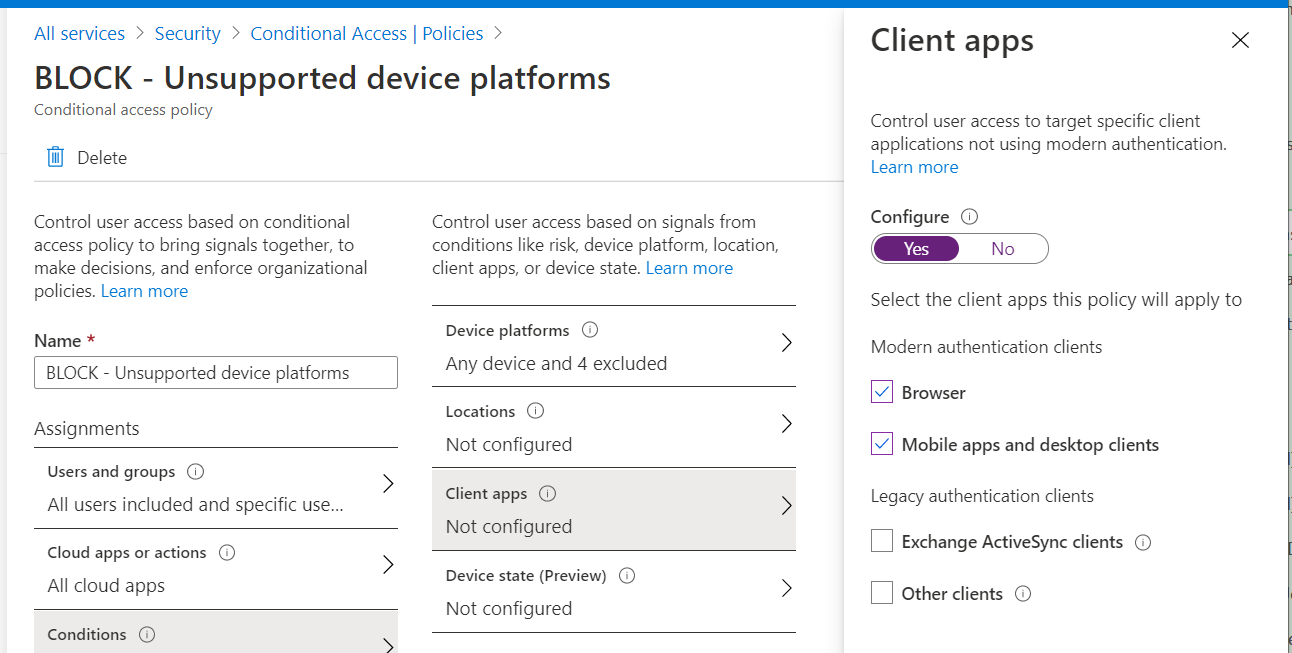1292x653 pixels.
Task: Click the Delete trash icon
Action: [x=56, y=157]
